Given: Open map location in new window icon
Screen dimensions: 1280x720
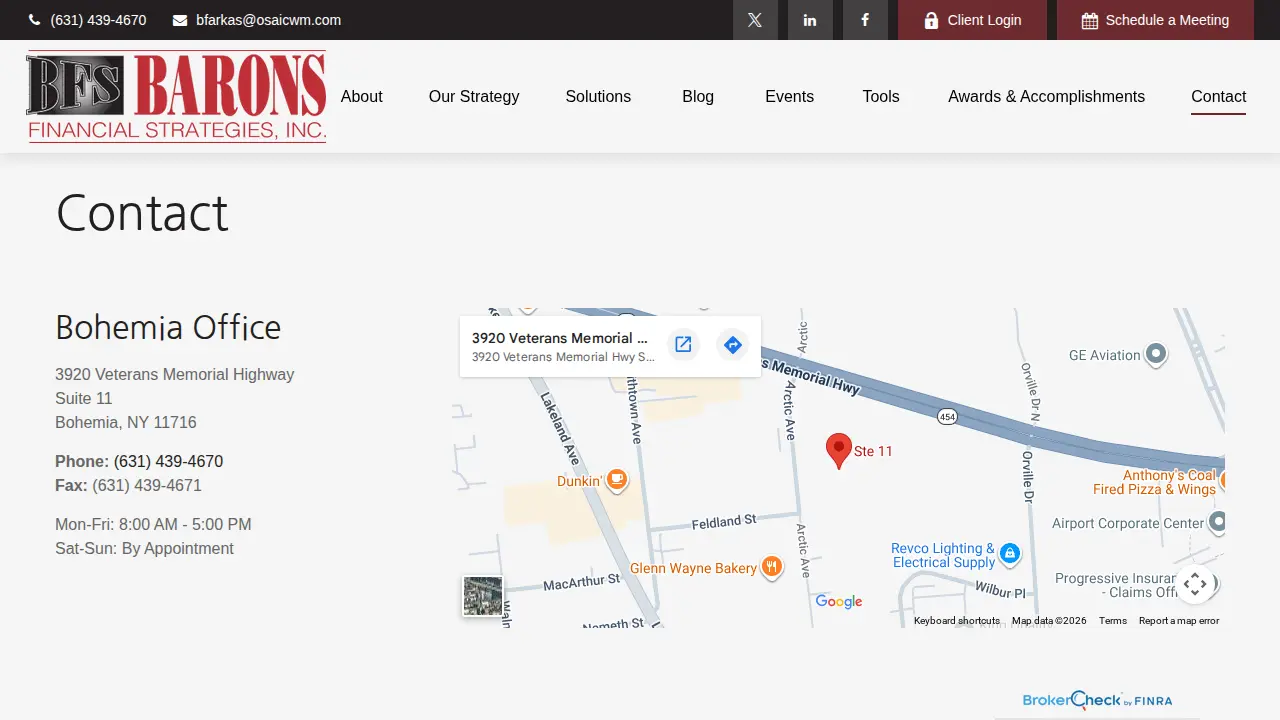Looking at the screenshot, I should [x=683, y=345].
